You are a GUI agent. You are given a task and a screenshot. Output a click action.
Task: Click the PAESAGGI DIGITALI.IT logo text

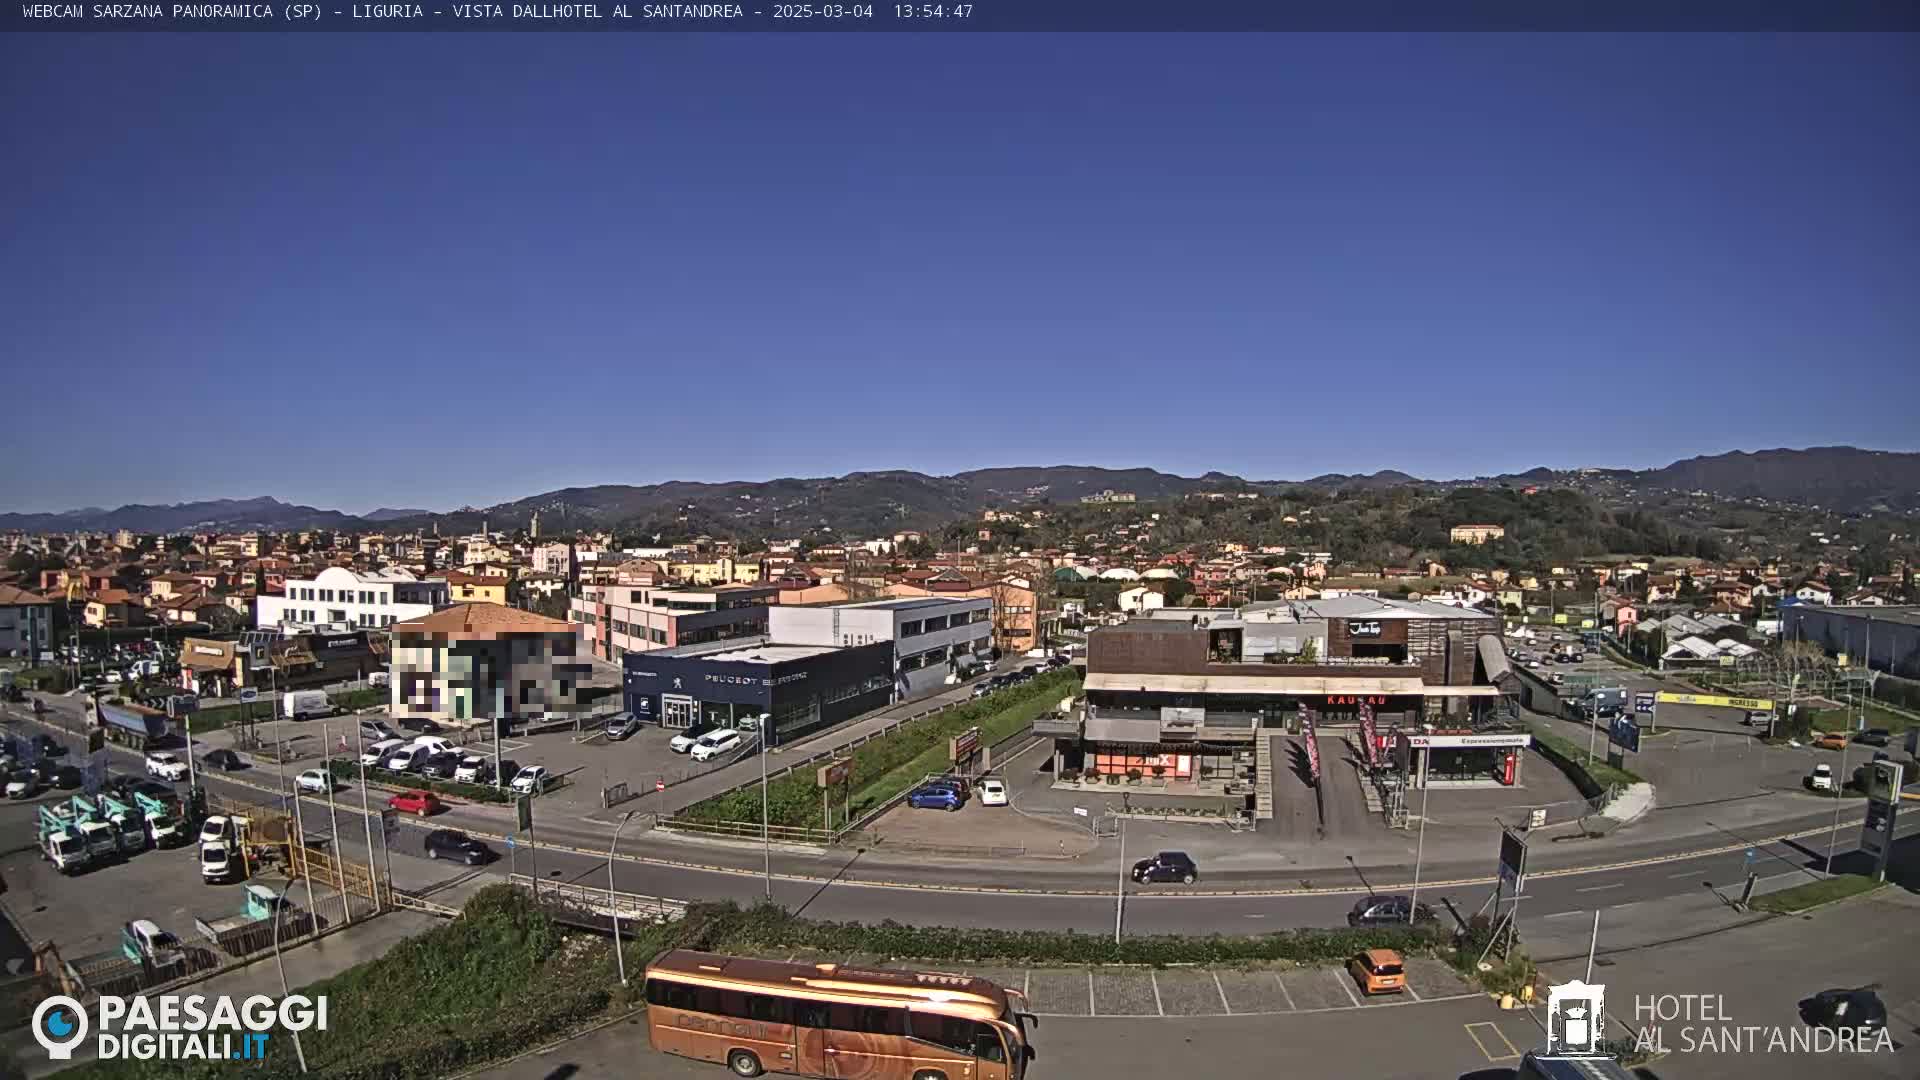click(213, 1028)
